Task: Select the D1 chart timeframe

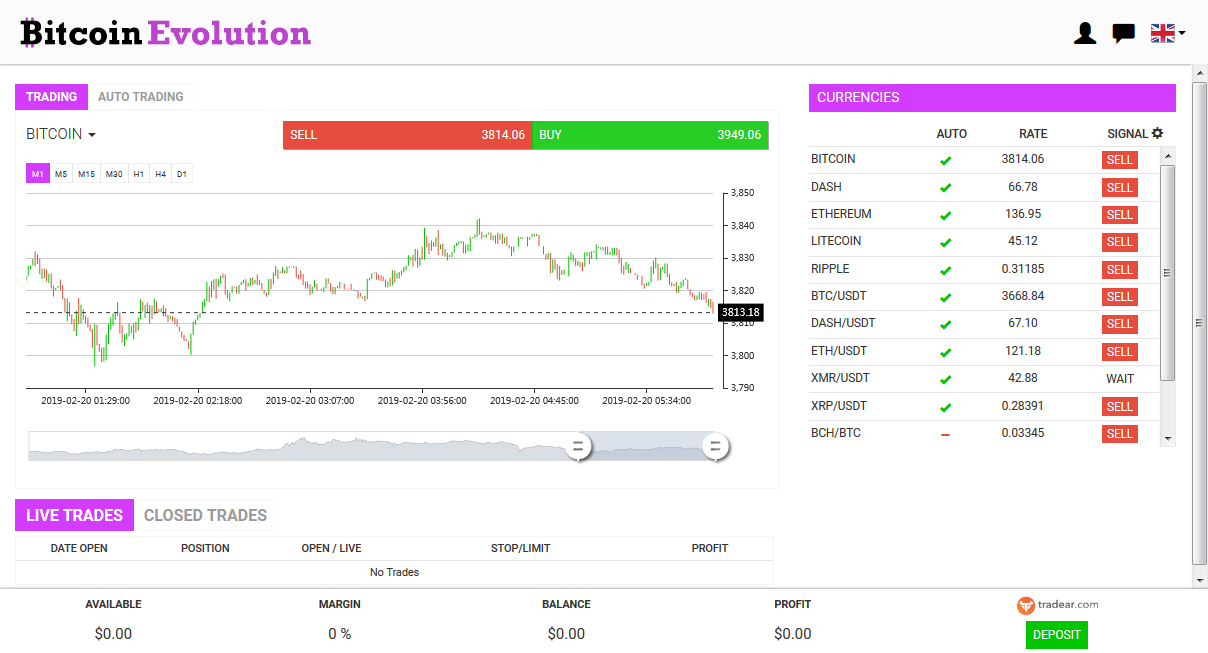Action: coord(181,173)
